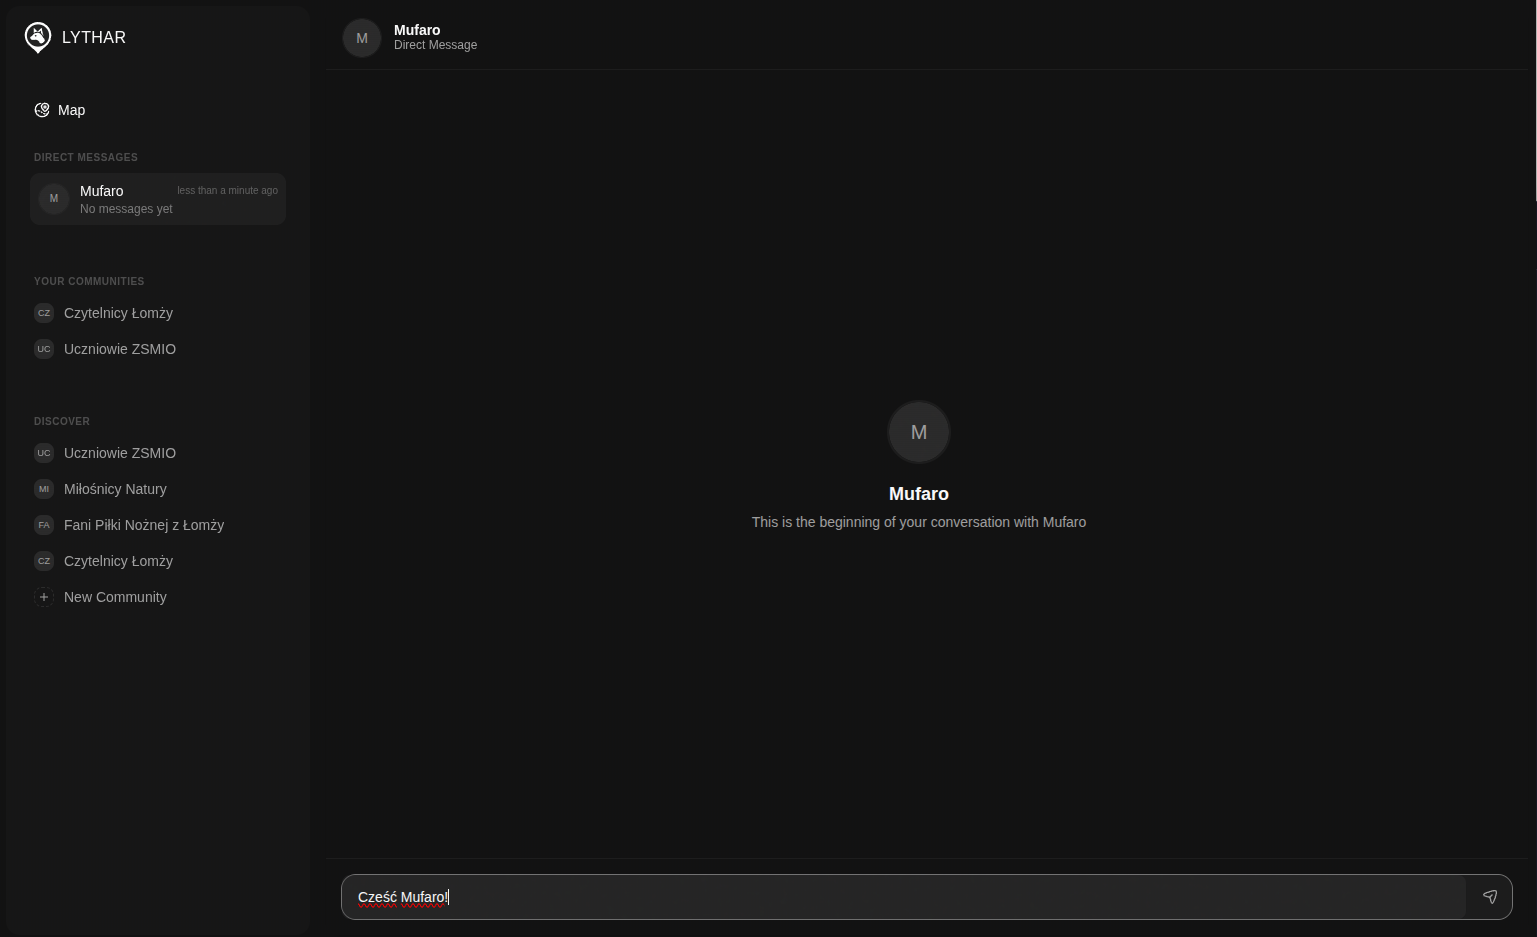Click the large Mufaro avatar in conversation center

click(x=918, y=432)
